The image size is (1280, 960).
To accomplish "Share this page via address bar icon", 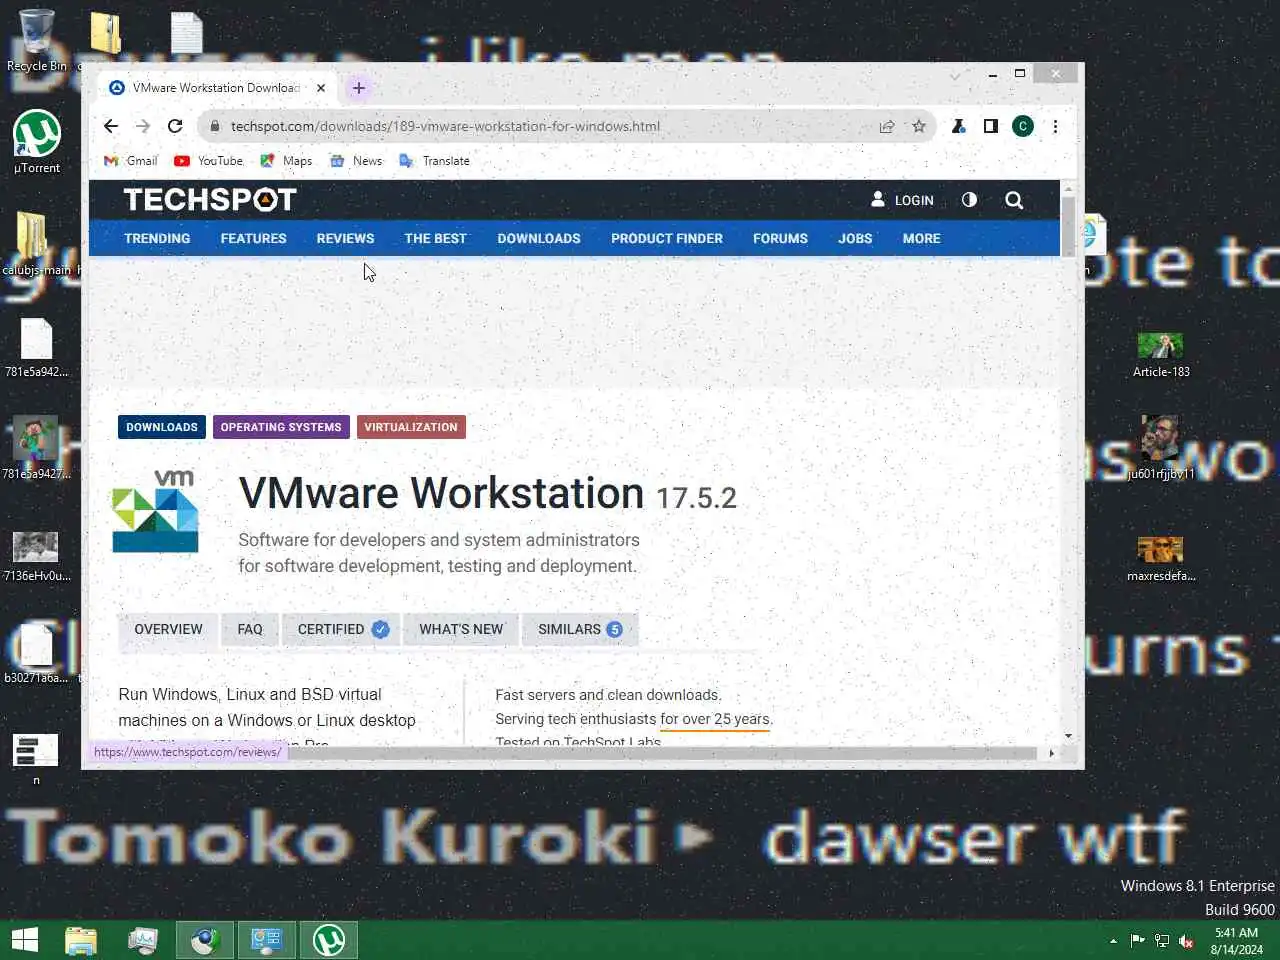I will [887, 126].
